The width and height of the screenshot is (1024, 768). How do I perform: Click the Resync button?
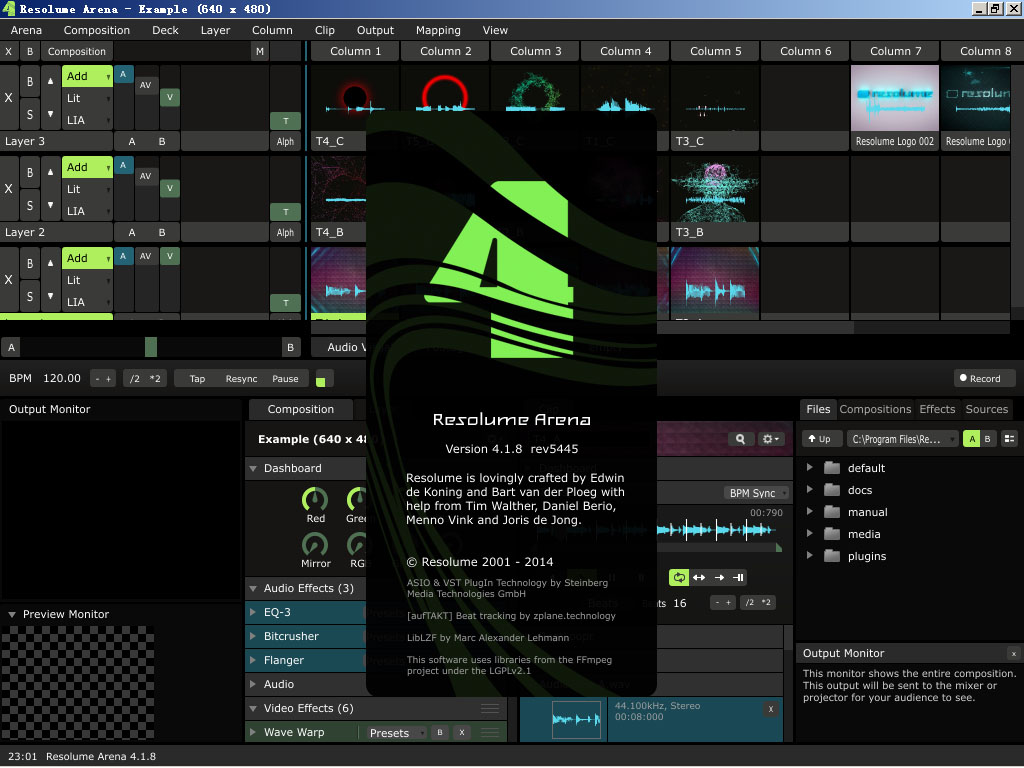click(x=242, y=379)
